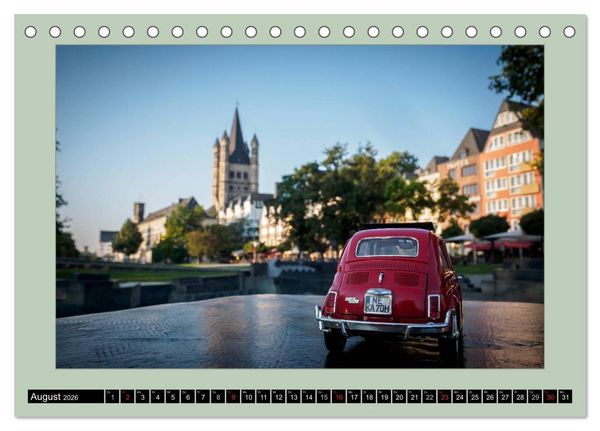The image size is (600, 431).
Task: Select day 31 in the calendar strip
Action: click(566, 397)
